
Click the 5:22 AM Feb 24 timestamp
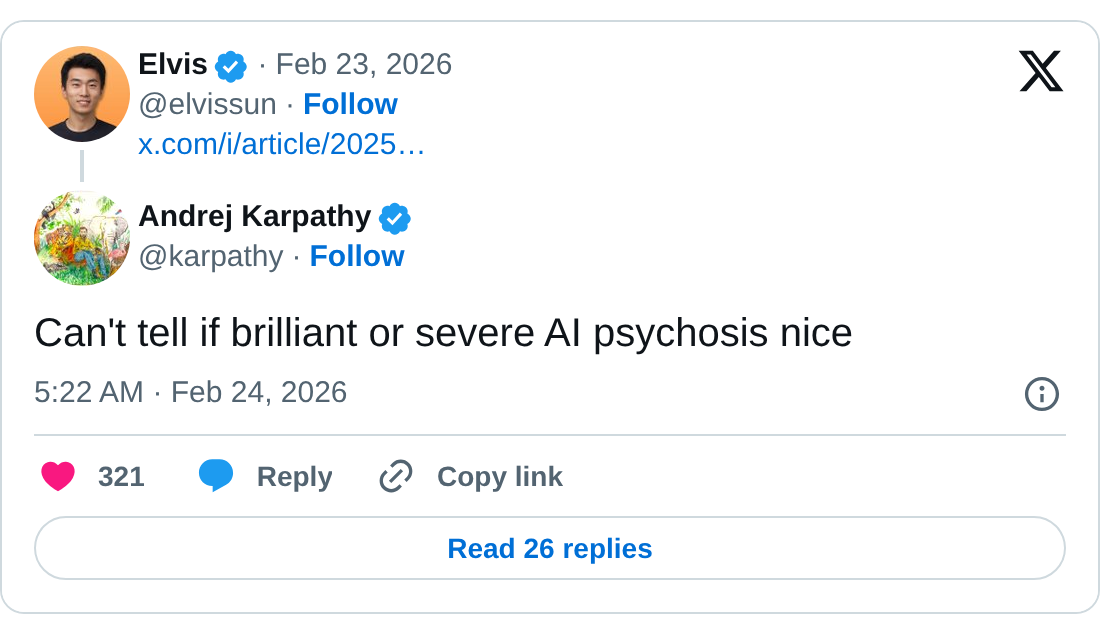tap(190, 392)
